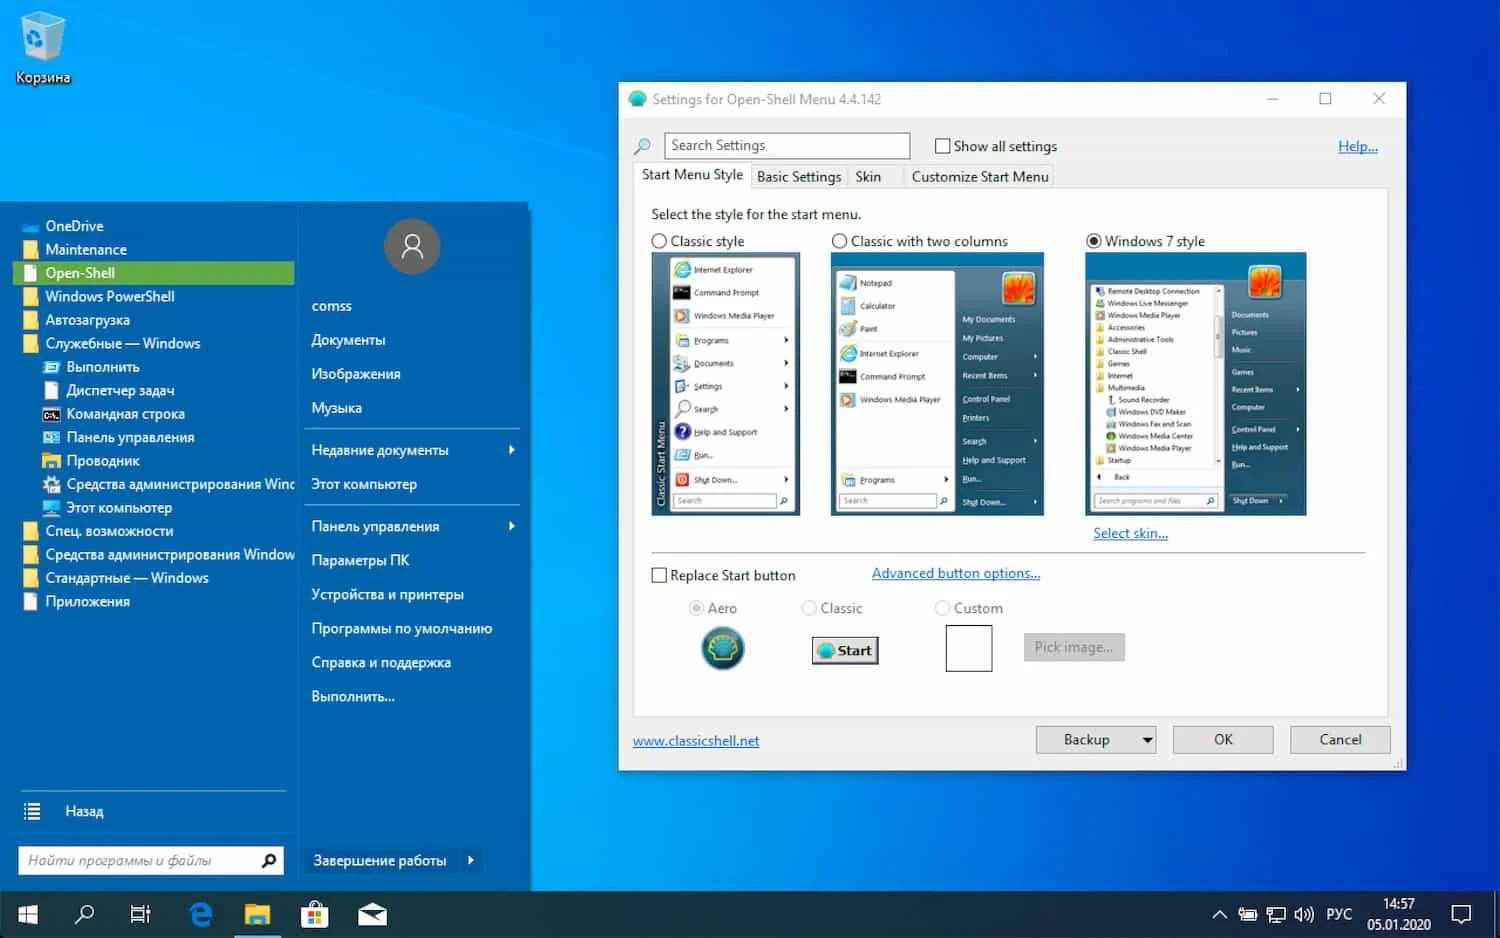The image size is (1500, 938).
Task: Switch to the Basic Settings tab
Action: coord(798,177)
